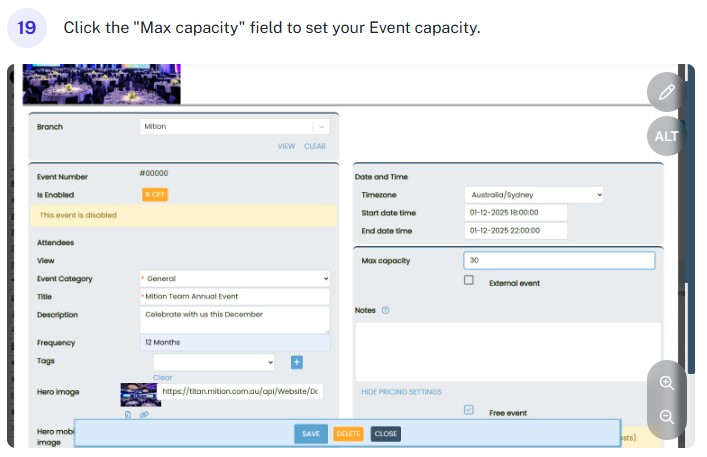Click the VIEW link under Branch

[286, 146]
